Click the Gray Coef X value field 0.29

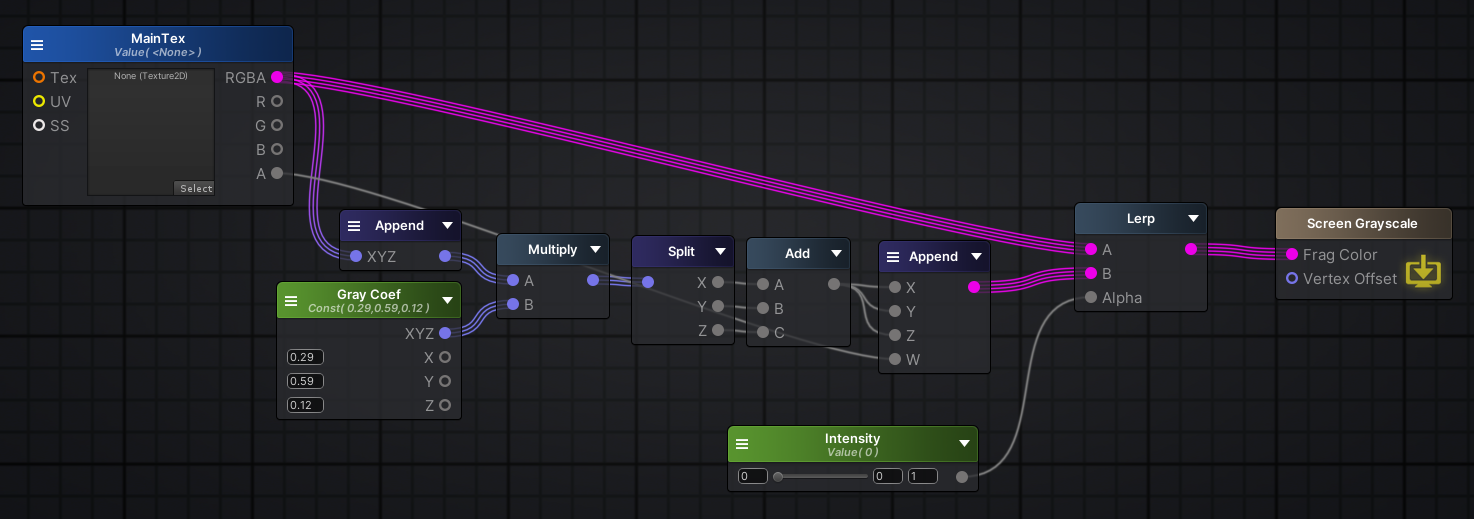[305, 357]
